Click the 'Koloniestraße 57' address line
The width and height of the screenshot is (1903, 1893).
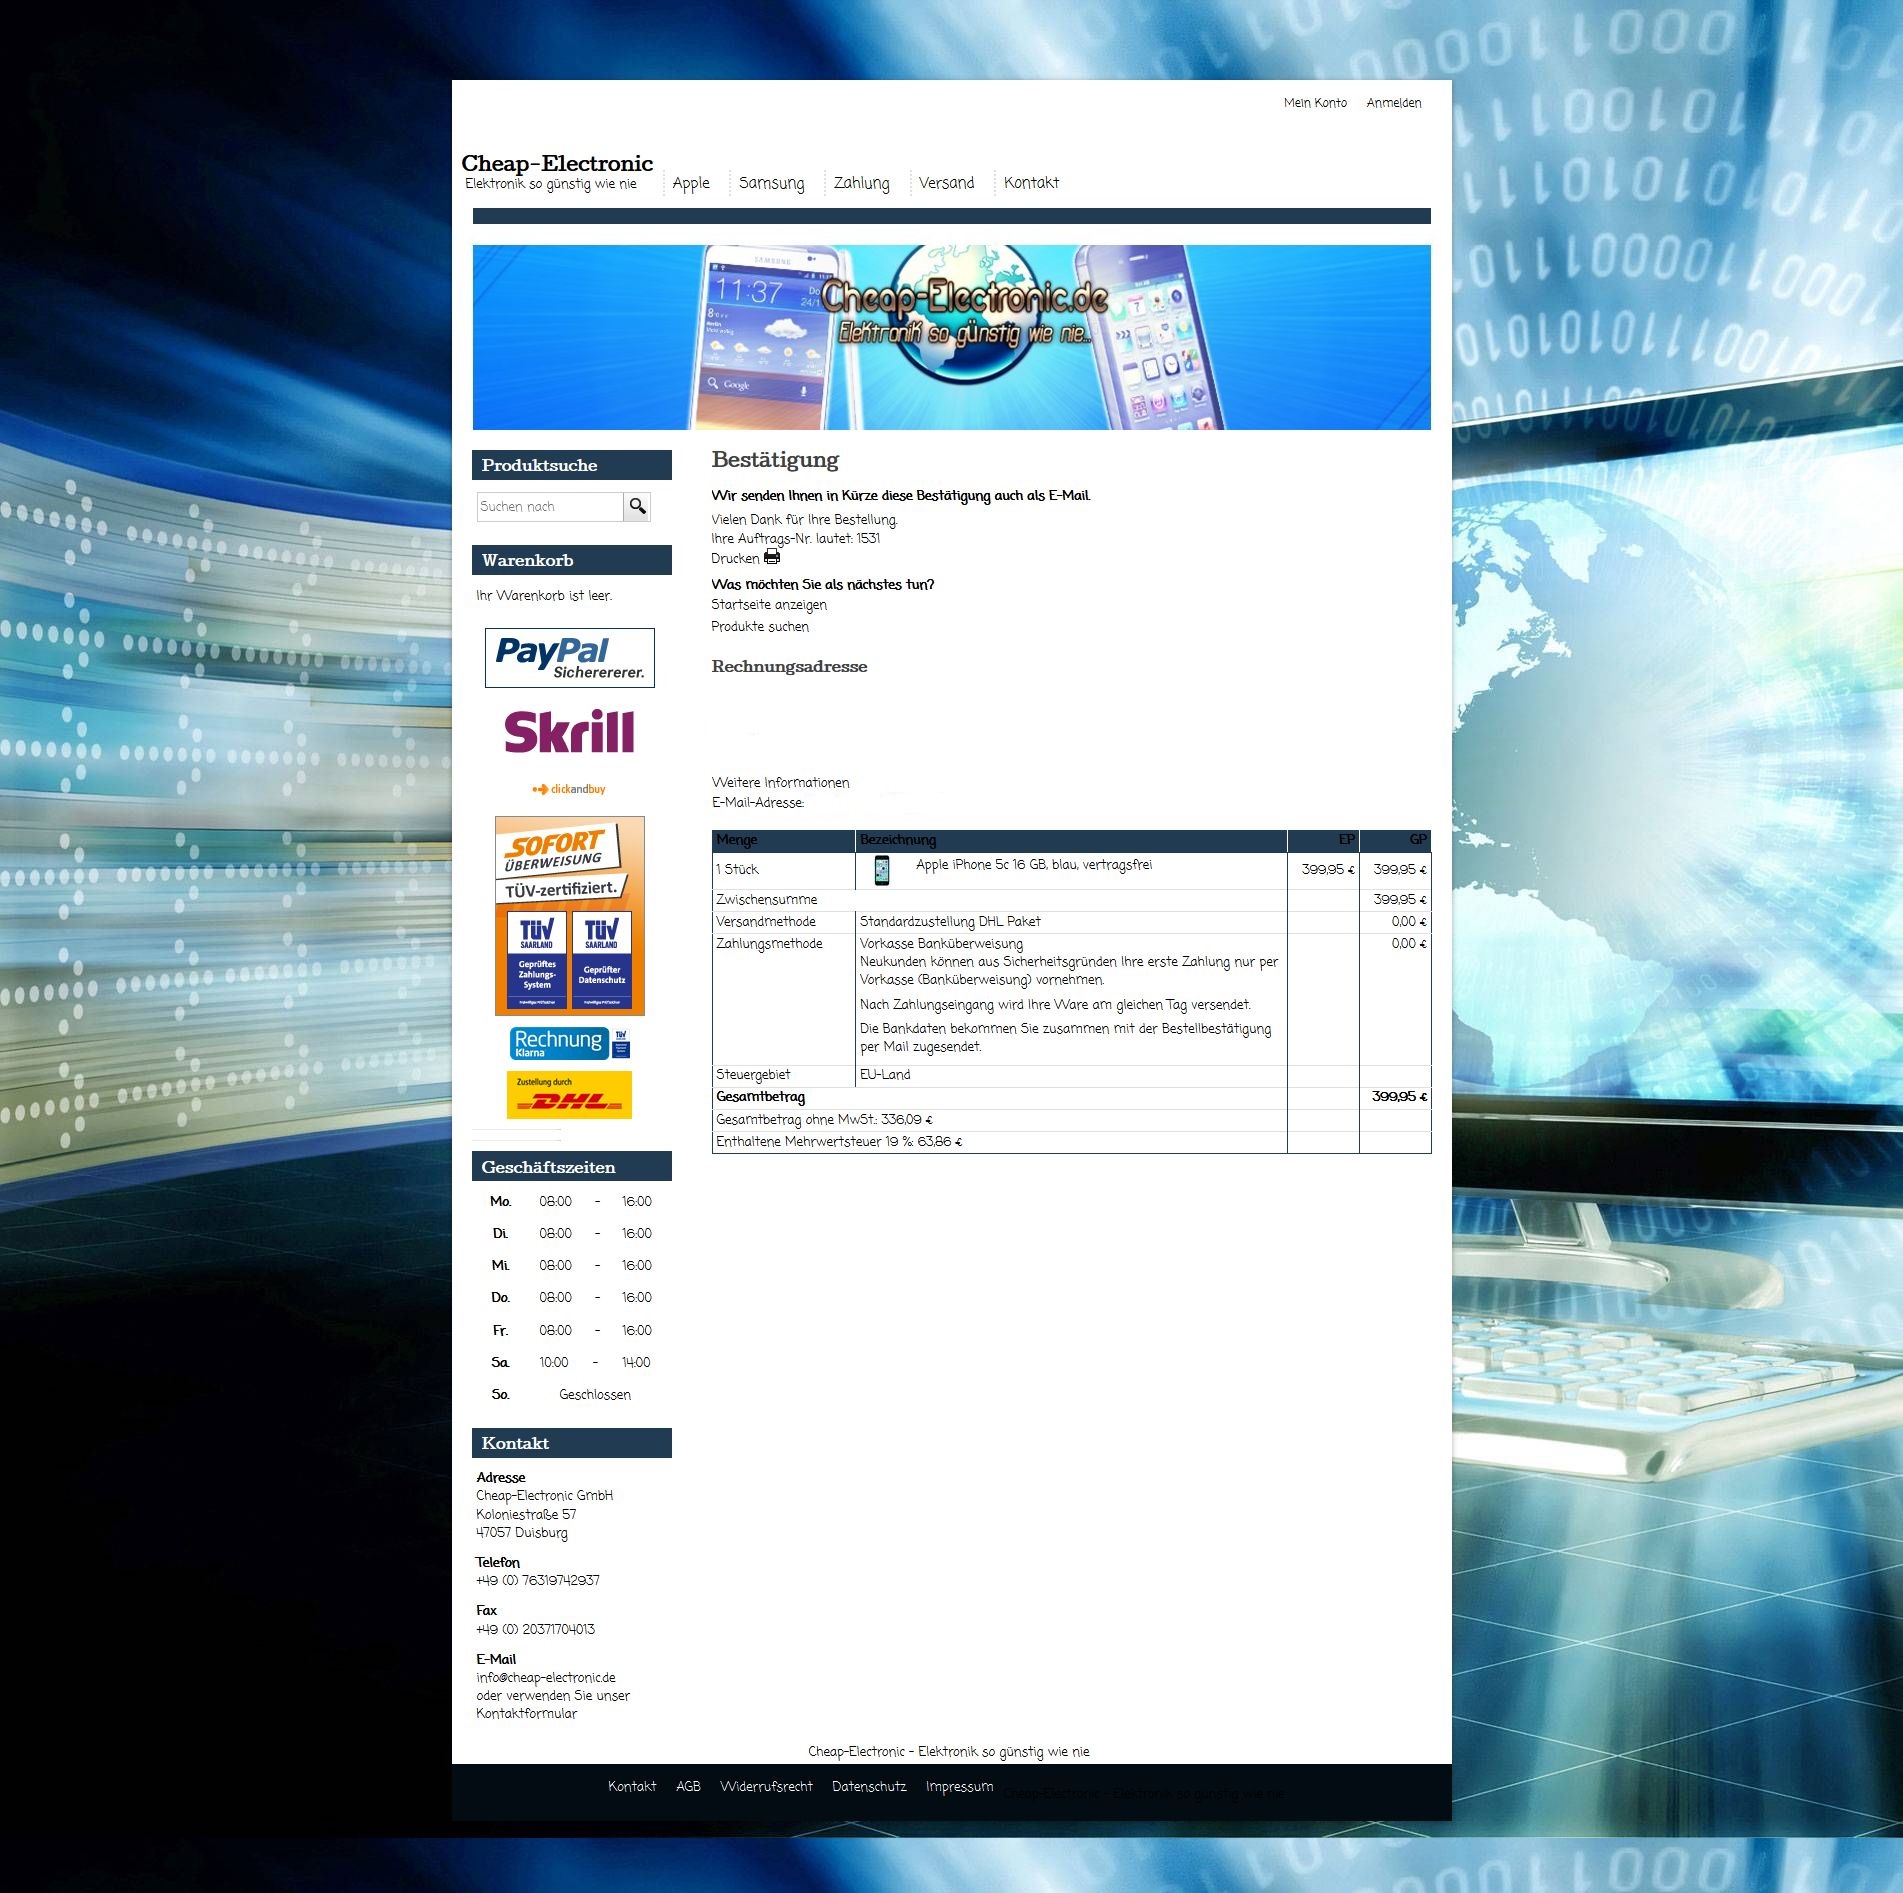[x=526, y=1515]
